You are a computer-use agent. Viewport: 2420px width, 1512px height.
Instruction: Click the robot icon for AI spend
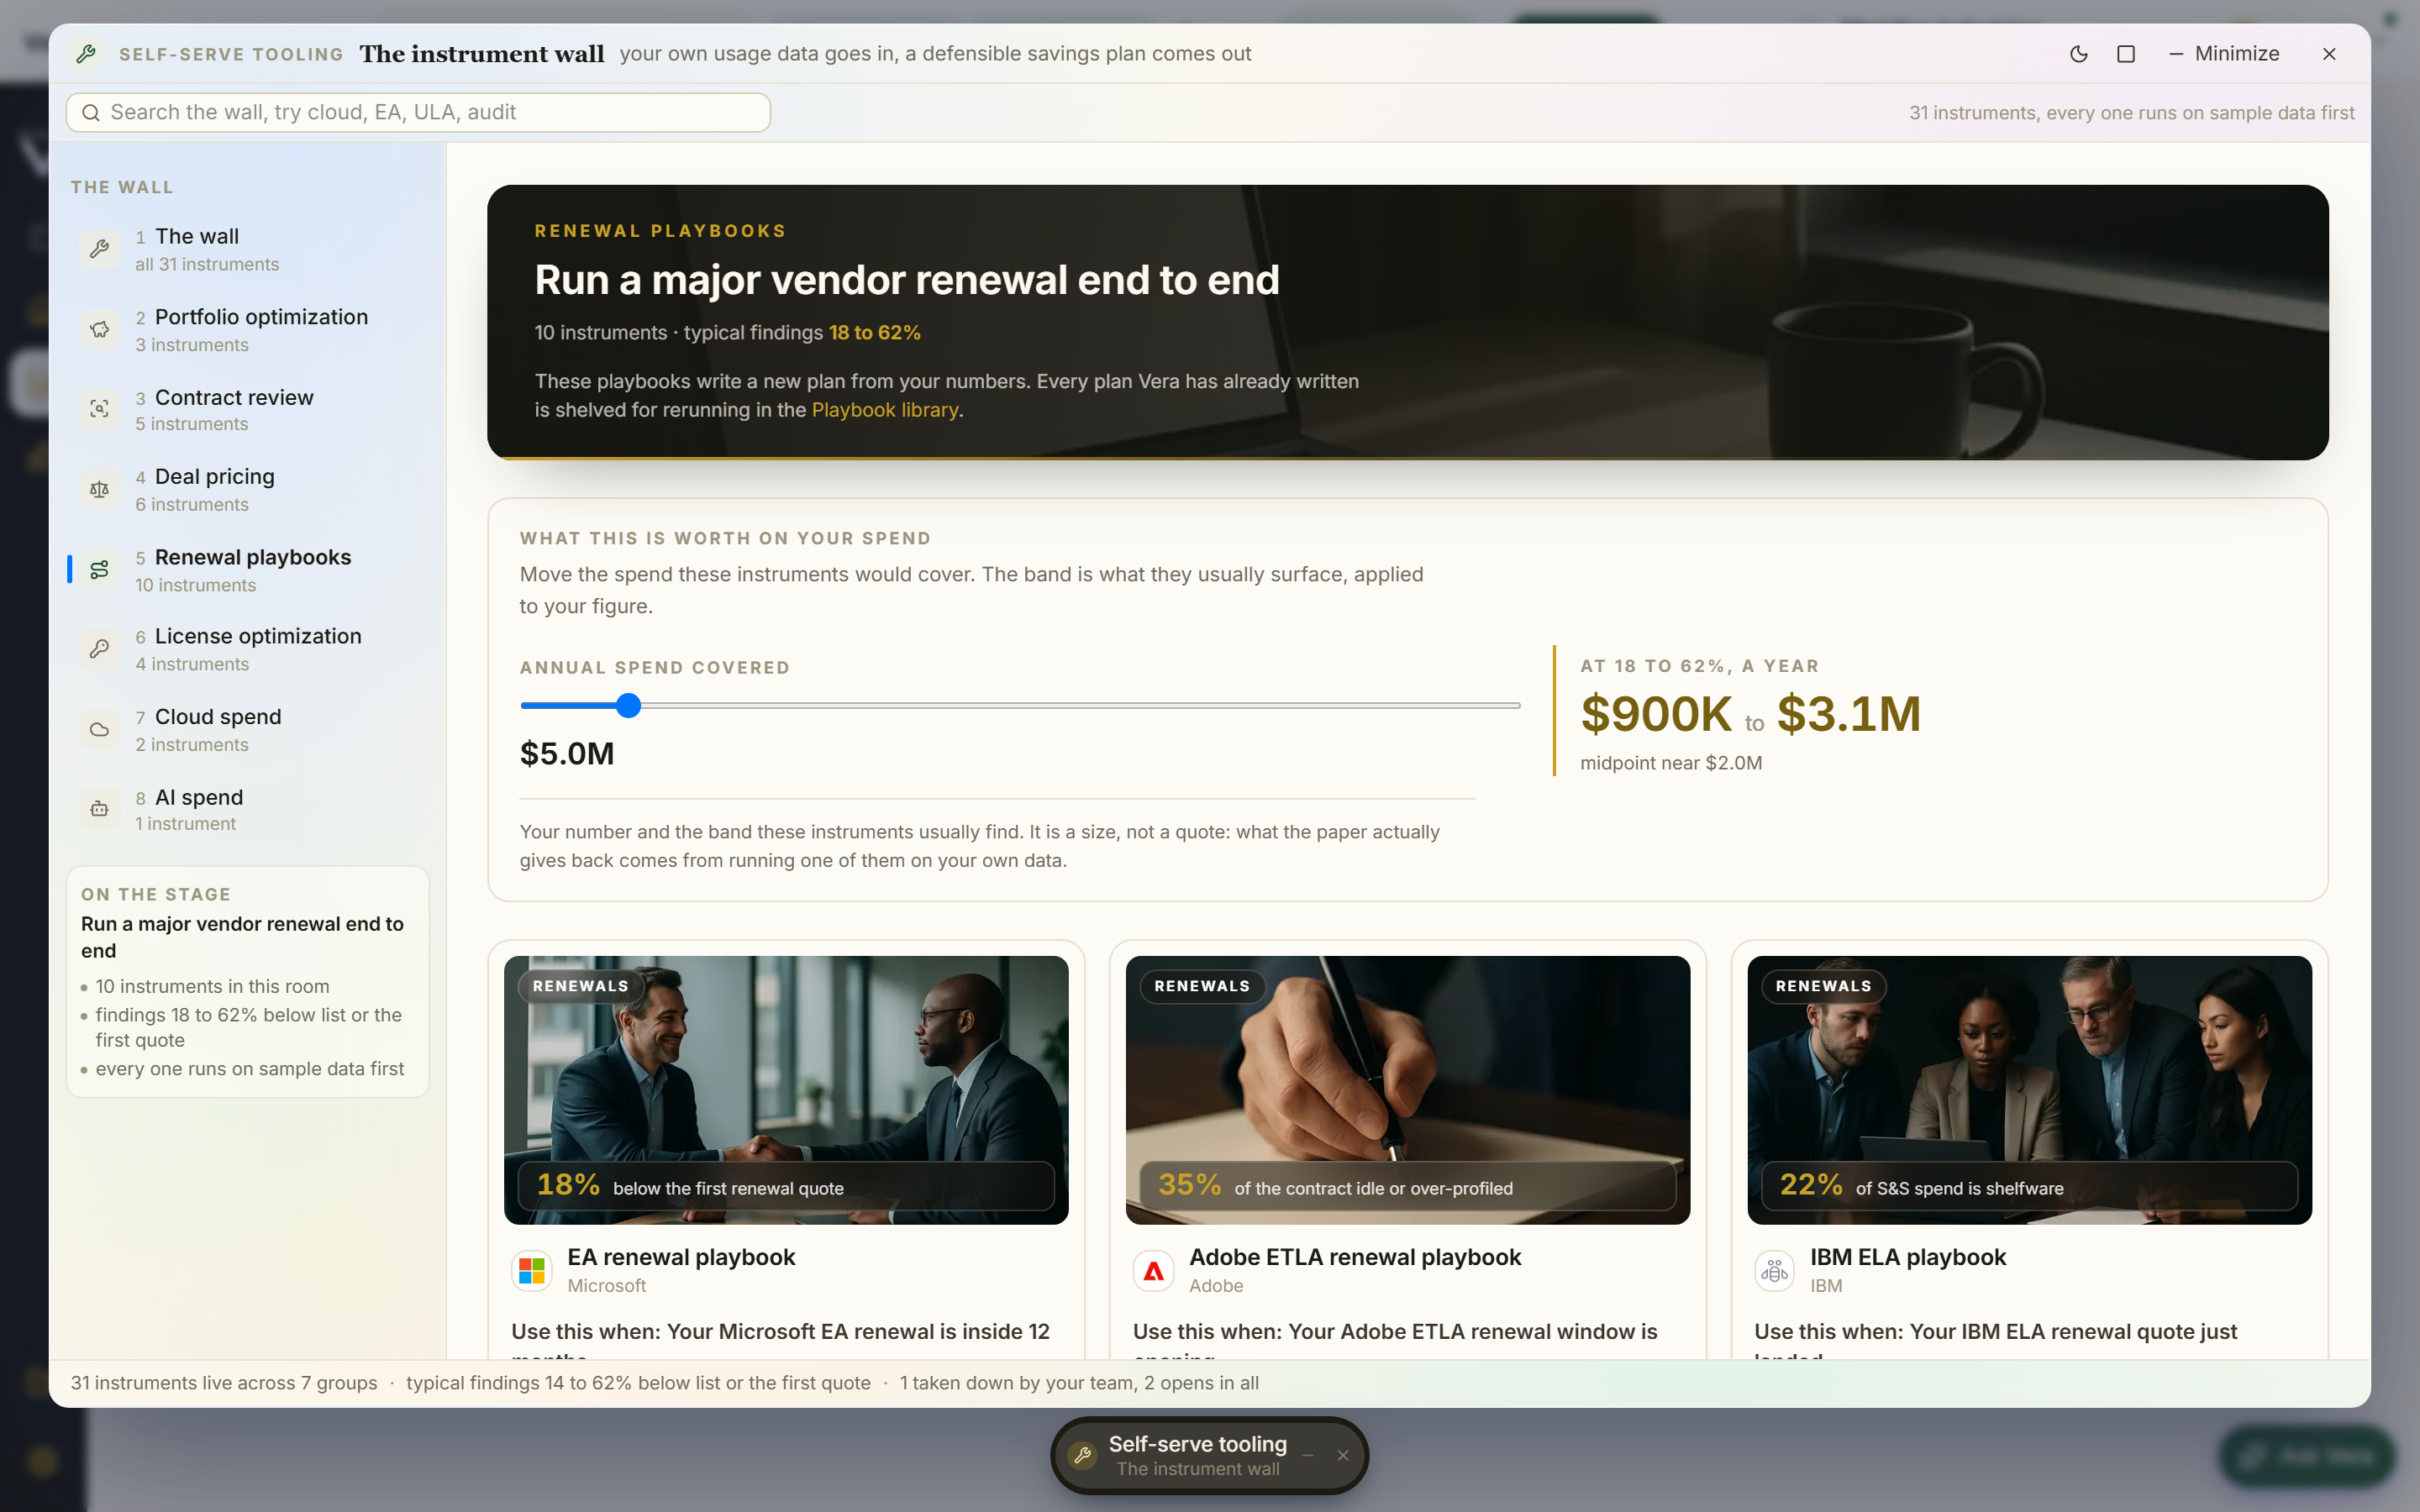click(x=99, y=809)
